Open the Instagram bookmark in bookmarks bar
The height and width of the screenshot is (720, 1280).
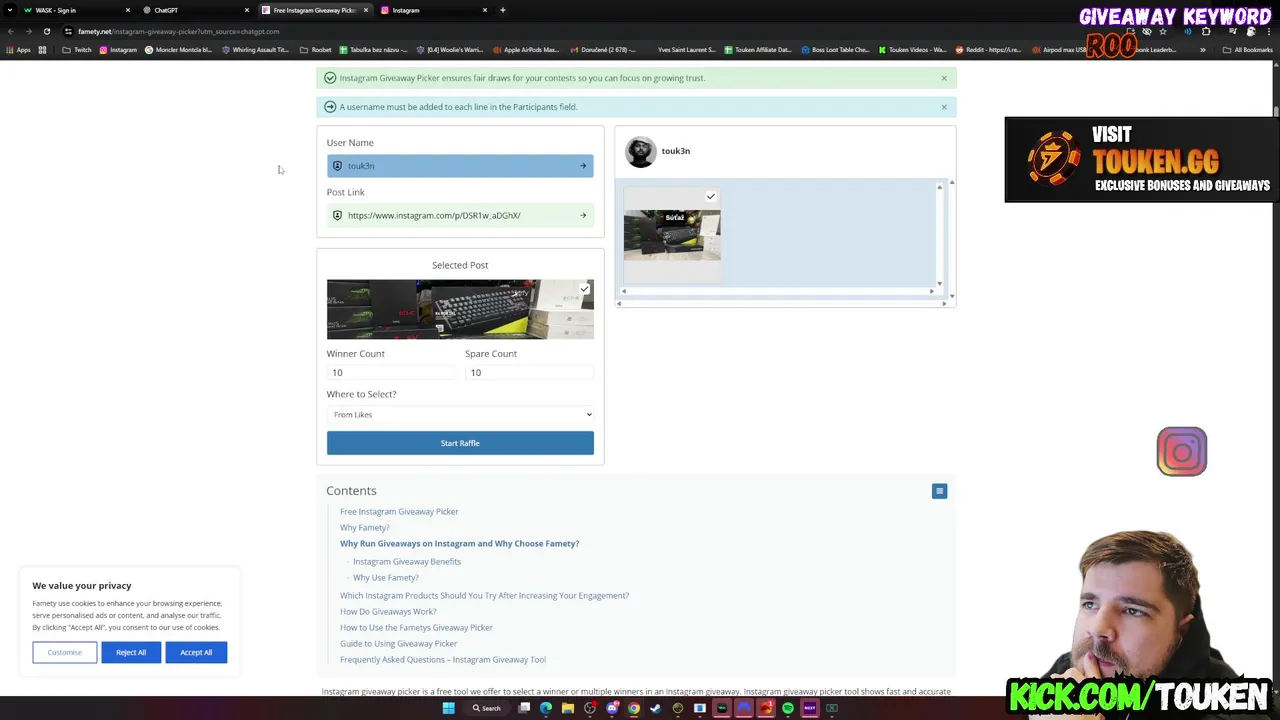click(118, 50)
